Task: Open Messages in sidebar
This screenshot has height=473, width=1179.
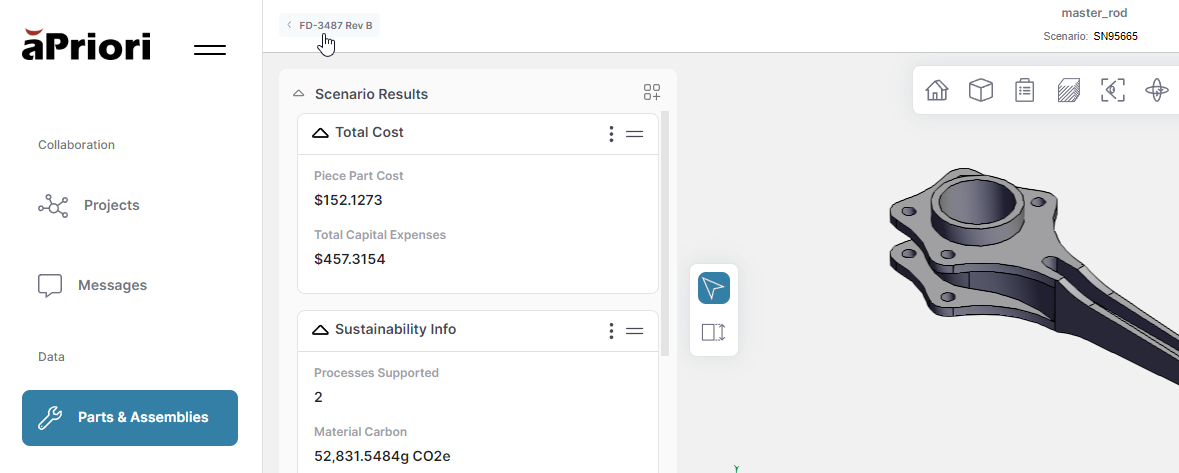Action: (x=112, y=286)
